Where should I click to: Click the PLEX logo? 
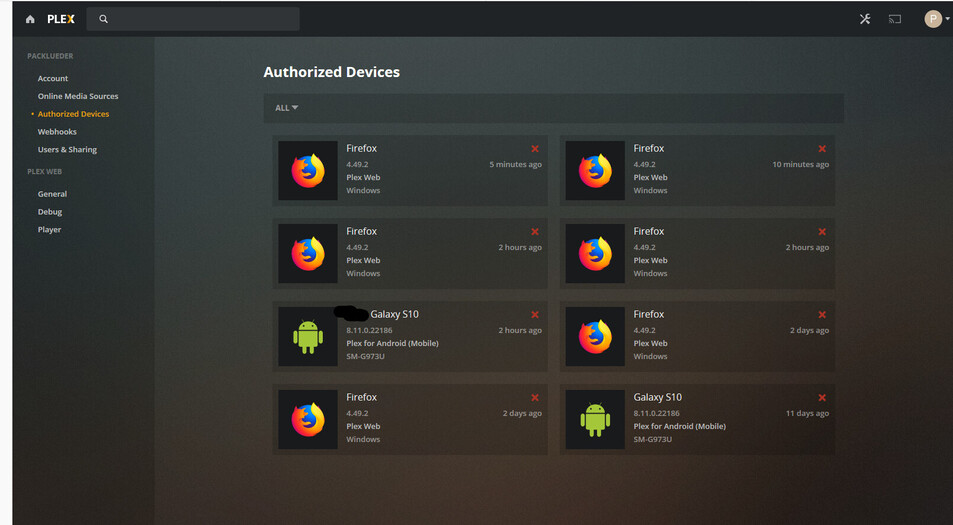pos(61,19)
